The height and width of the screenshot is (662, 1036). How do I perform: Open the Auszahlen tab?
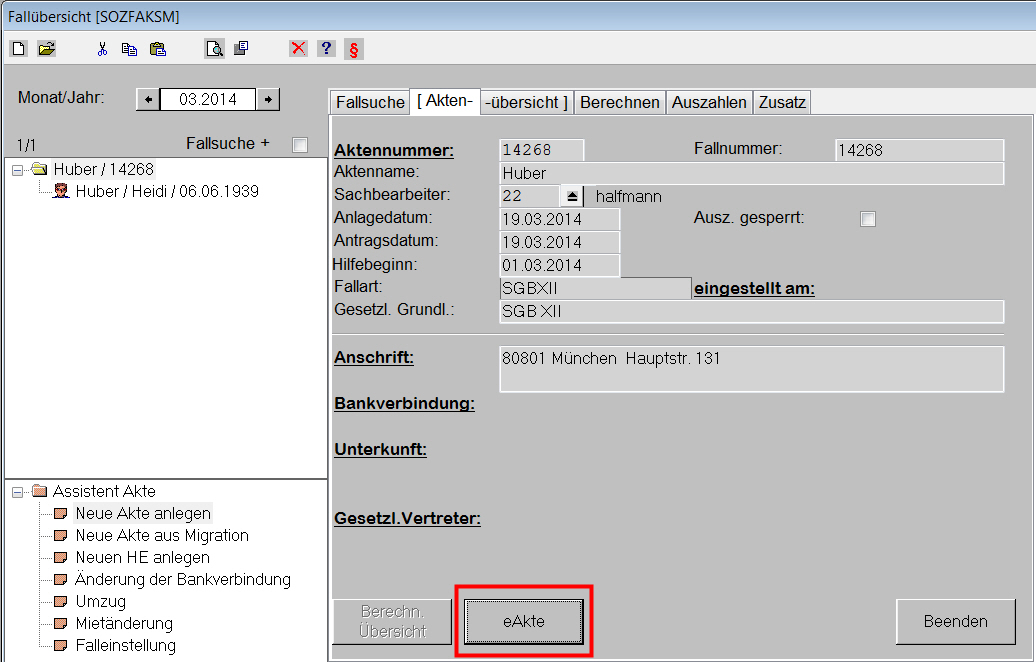pos(709,102)
